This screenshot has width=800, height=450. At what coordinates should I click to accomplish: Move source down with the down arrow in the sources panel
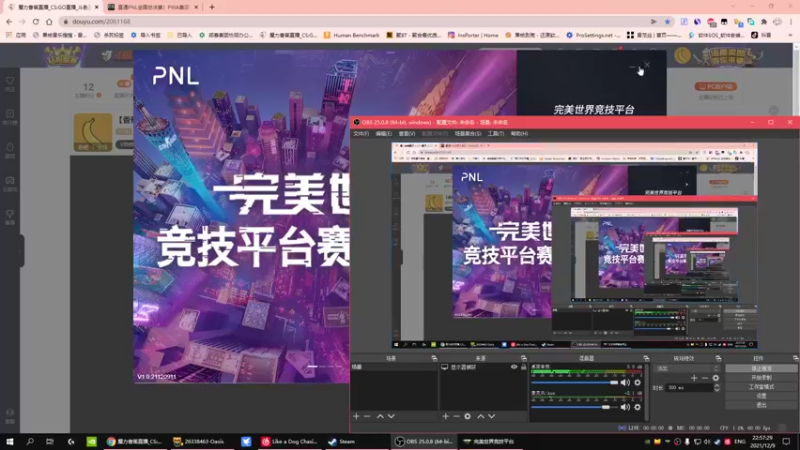tap(491, 416)
